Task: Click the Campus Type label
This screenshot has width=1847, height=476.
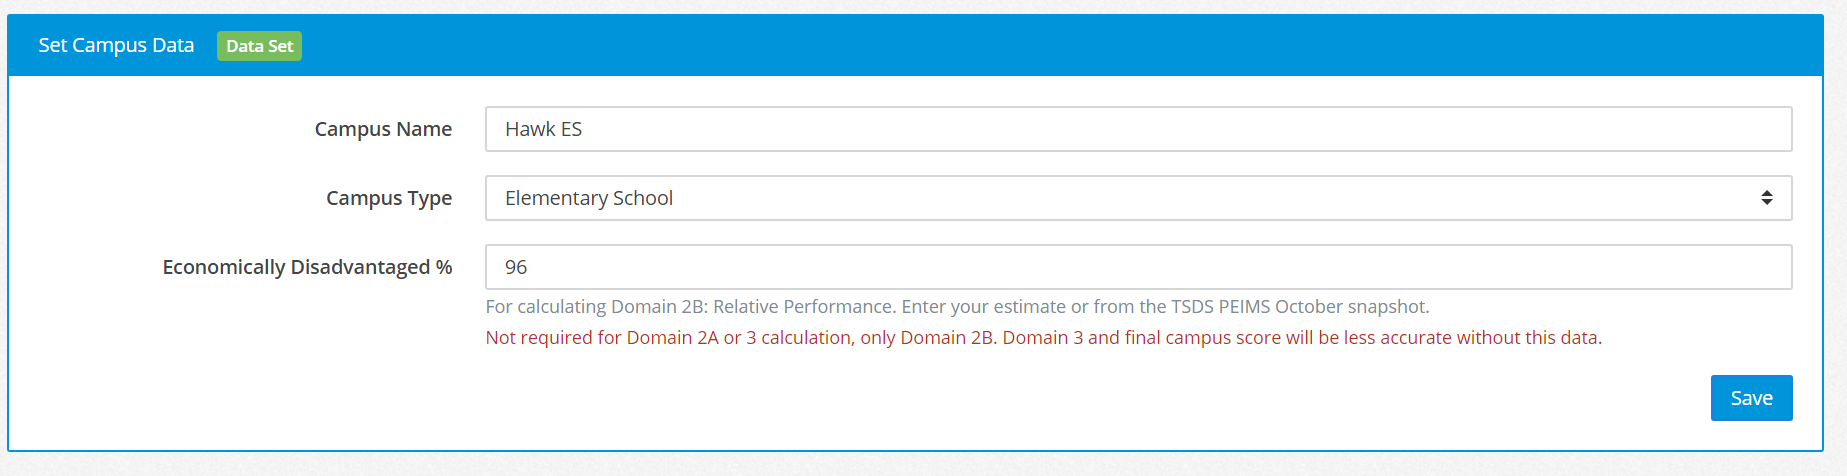Action: (x=389, y=198)
